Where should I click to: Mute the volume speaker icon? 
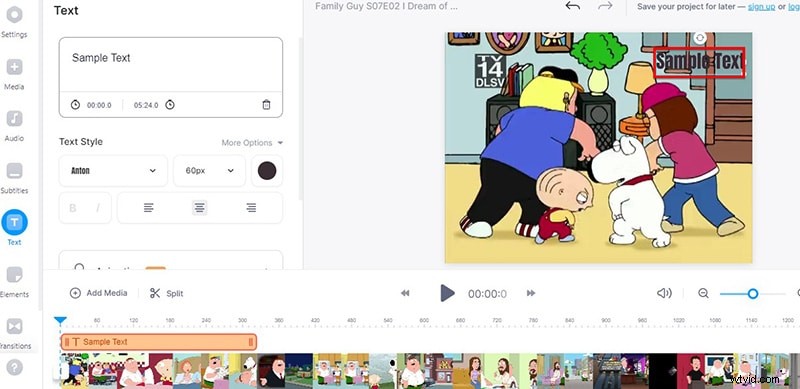tap(664, 293)
